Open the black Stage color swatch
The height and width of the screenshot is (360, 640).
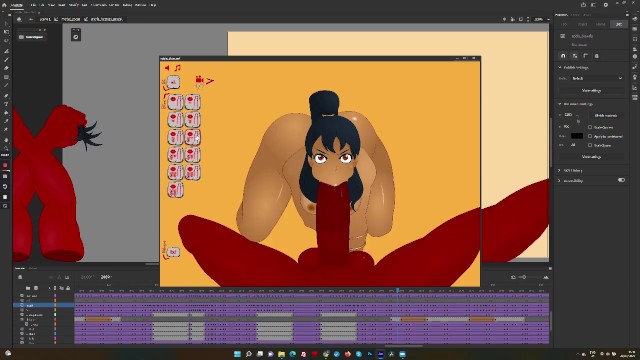click(x=576, y=136)
